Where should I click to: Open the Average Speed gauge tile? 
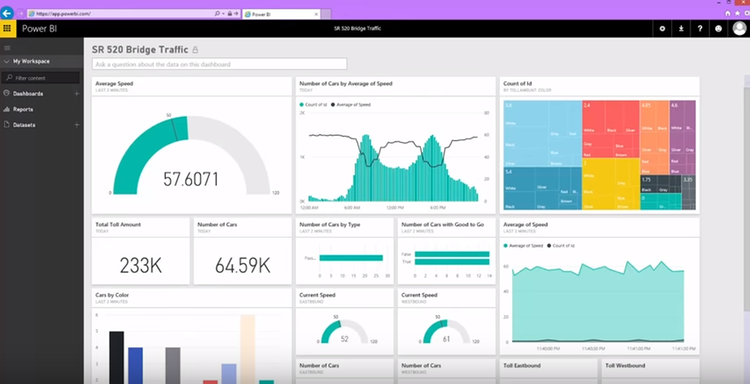[191, 145]
